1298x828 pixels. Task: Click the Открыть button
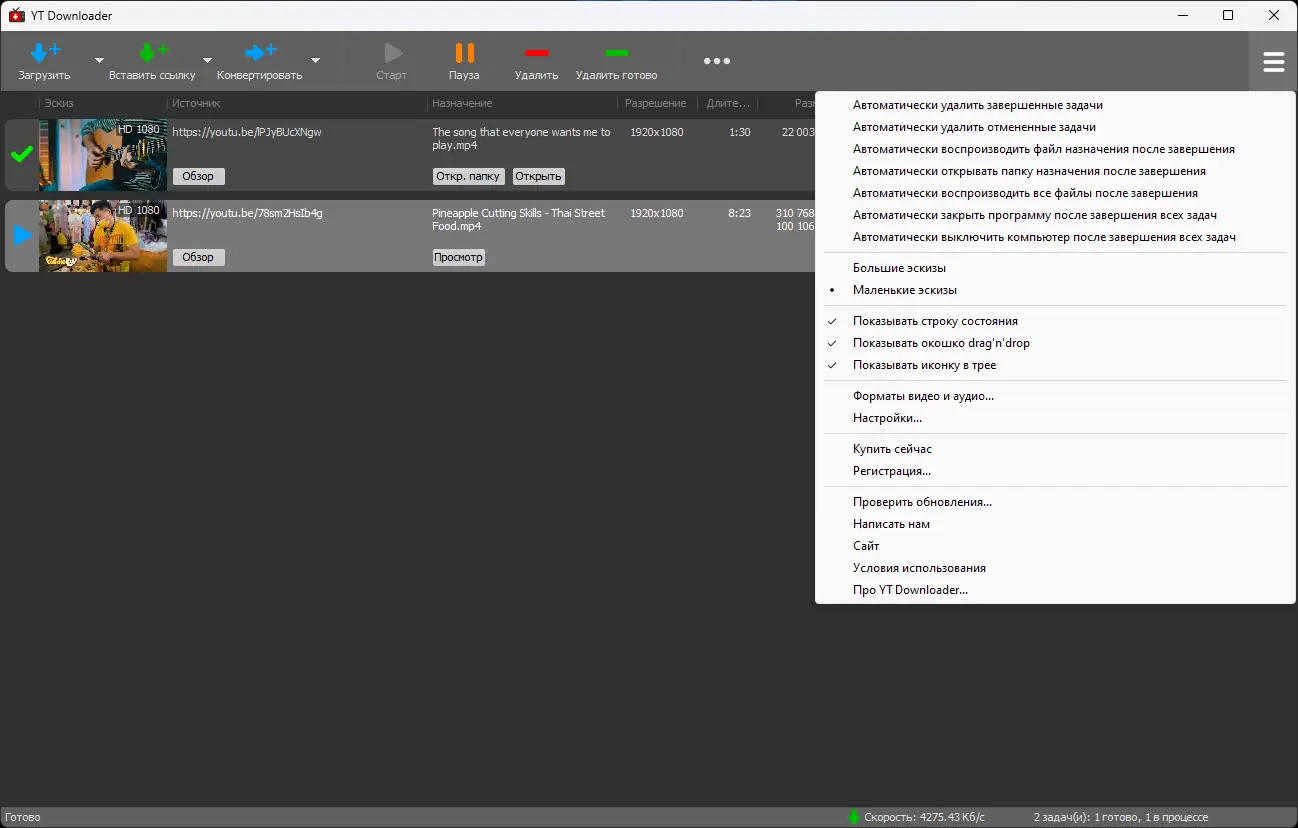click(539, 176)
